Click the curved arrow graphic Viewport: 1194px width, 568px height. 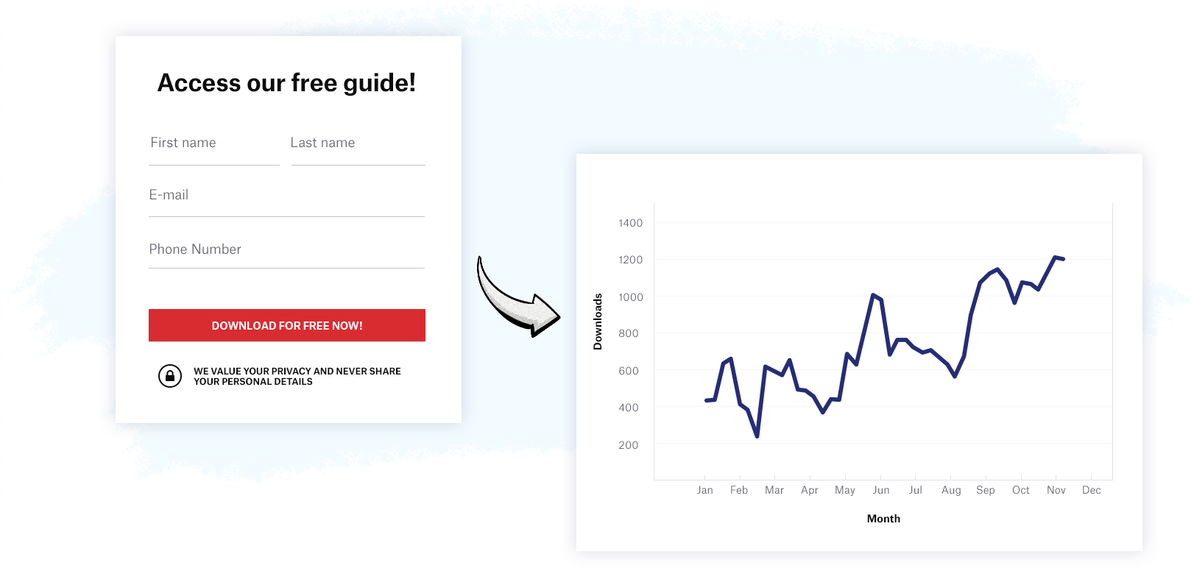[x=516, y=298]
